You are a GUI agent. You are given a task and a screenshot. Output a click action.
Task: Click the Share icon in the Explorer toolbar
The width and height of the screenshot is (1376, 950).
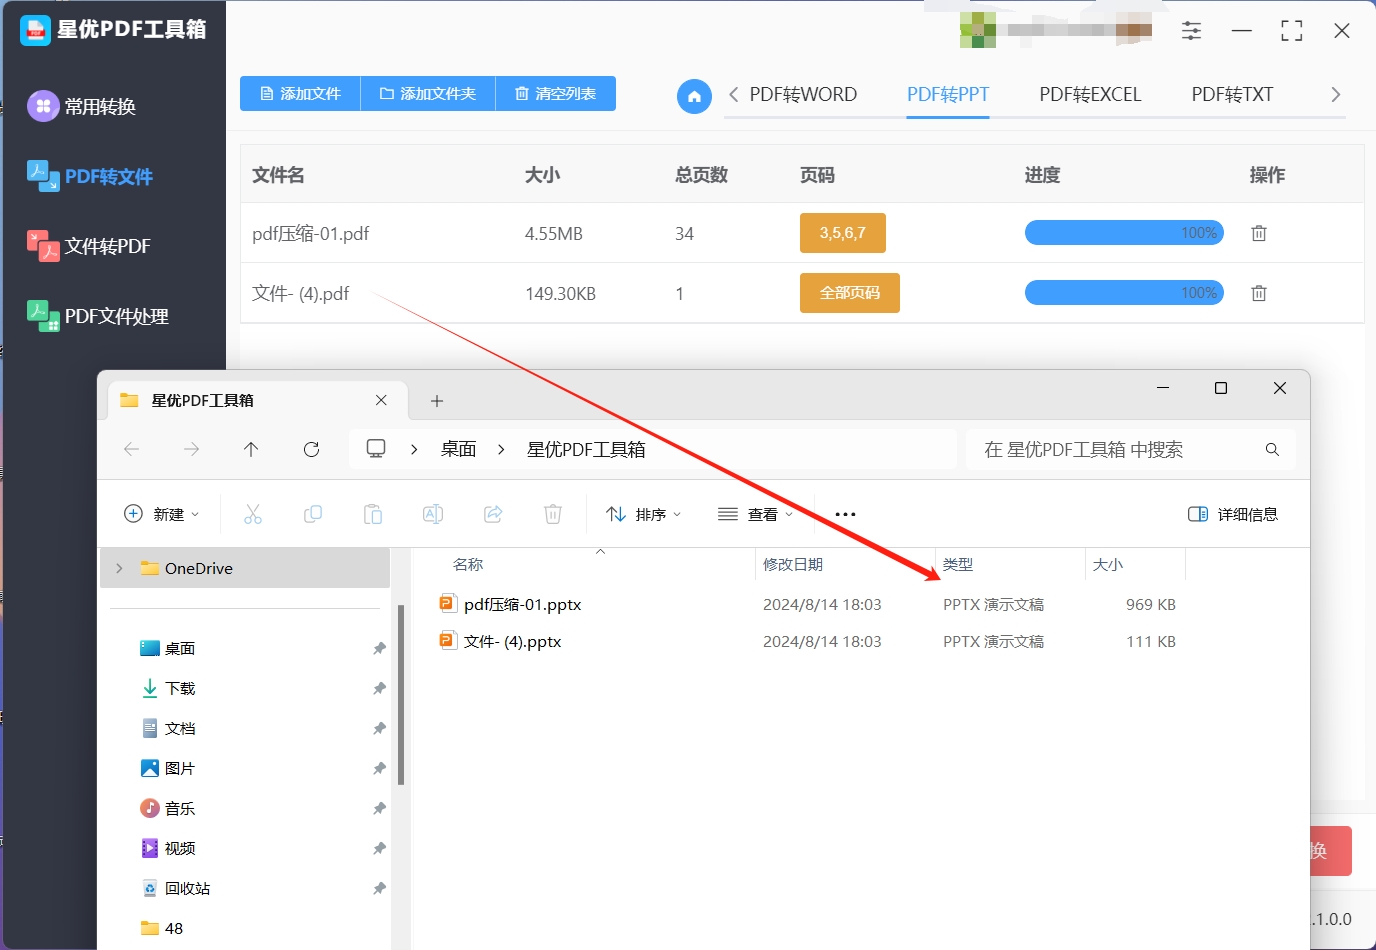(493, 514)
